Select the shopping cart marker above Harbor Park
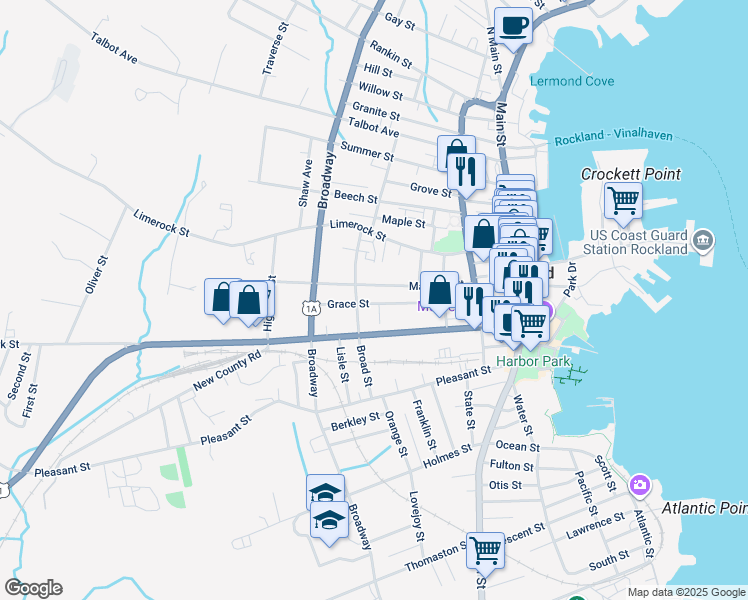The width and height of the screenshot is (748, 600). click(x=530, y=324)
